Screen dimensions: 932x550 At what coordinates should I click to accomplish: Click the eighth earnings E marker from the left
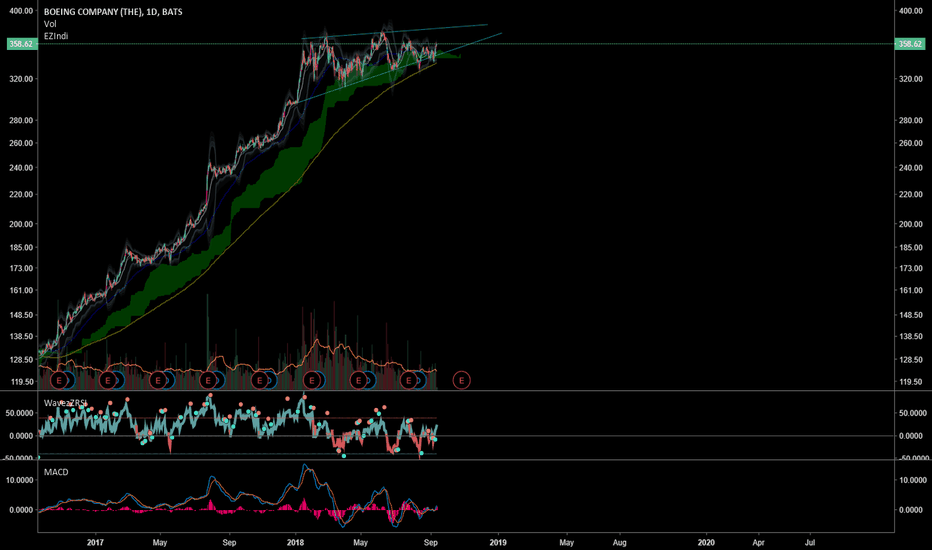coord(408,380)
